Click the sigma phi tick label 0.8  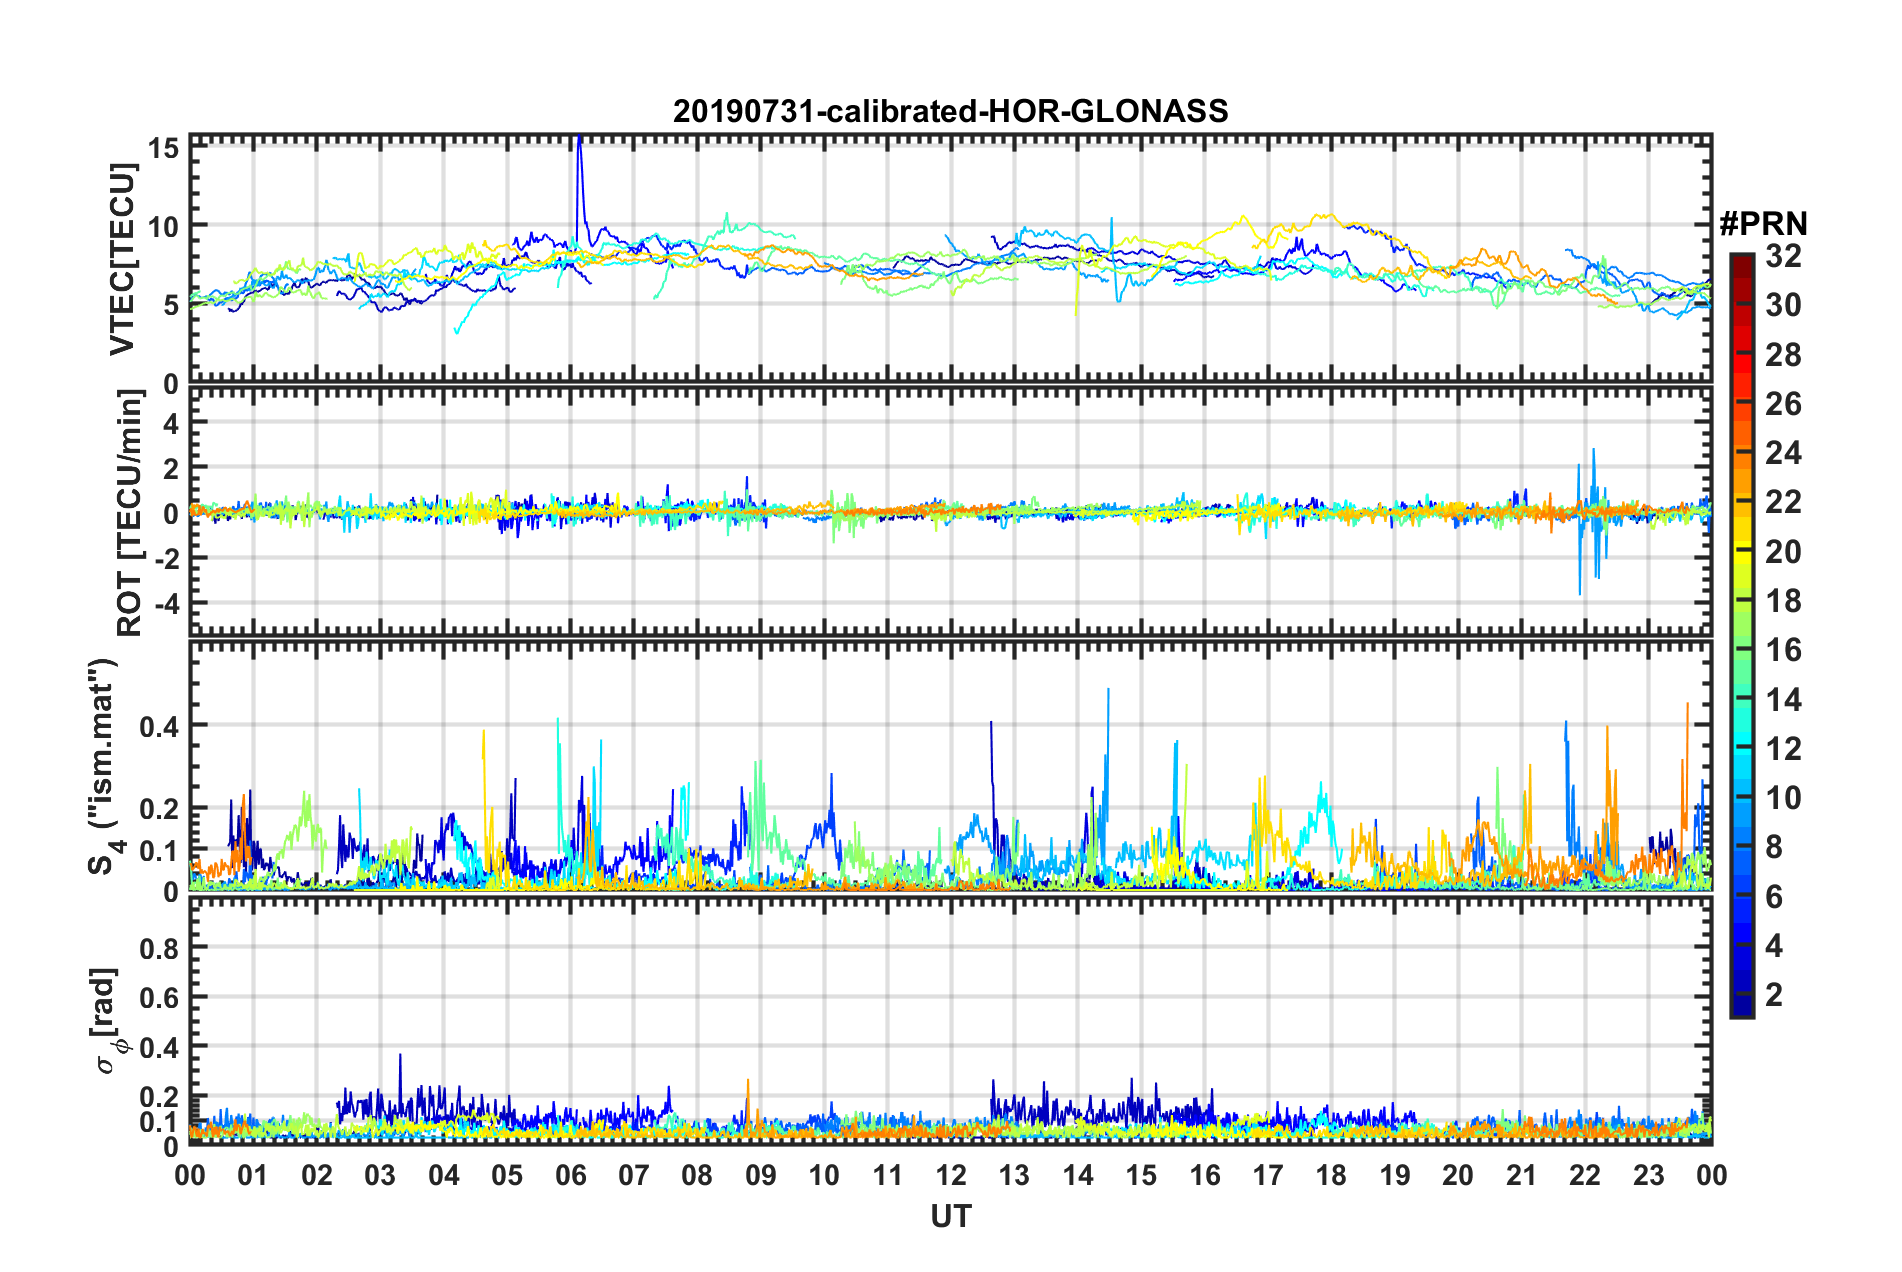click(x=160, y=947)
